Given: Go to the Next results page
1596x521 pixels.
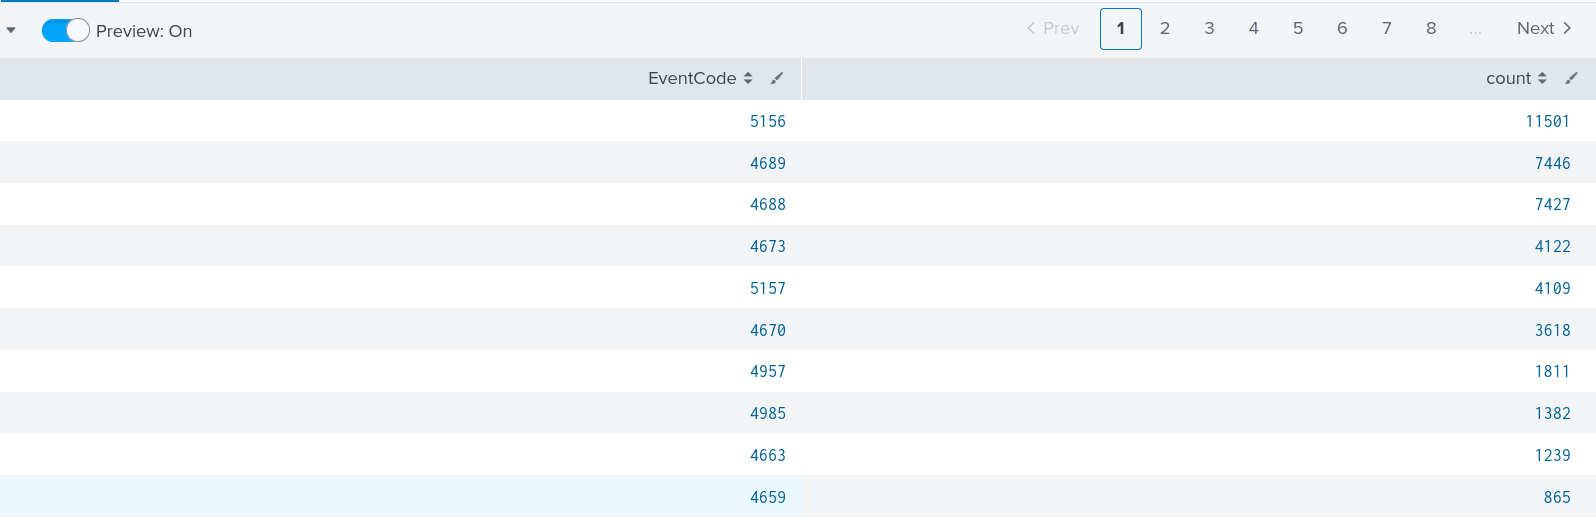Looking at the screenshot, I should coord(1544,29).
